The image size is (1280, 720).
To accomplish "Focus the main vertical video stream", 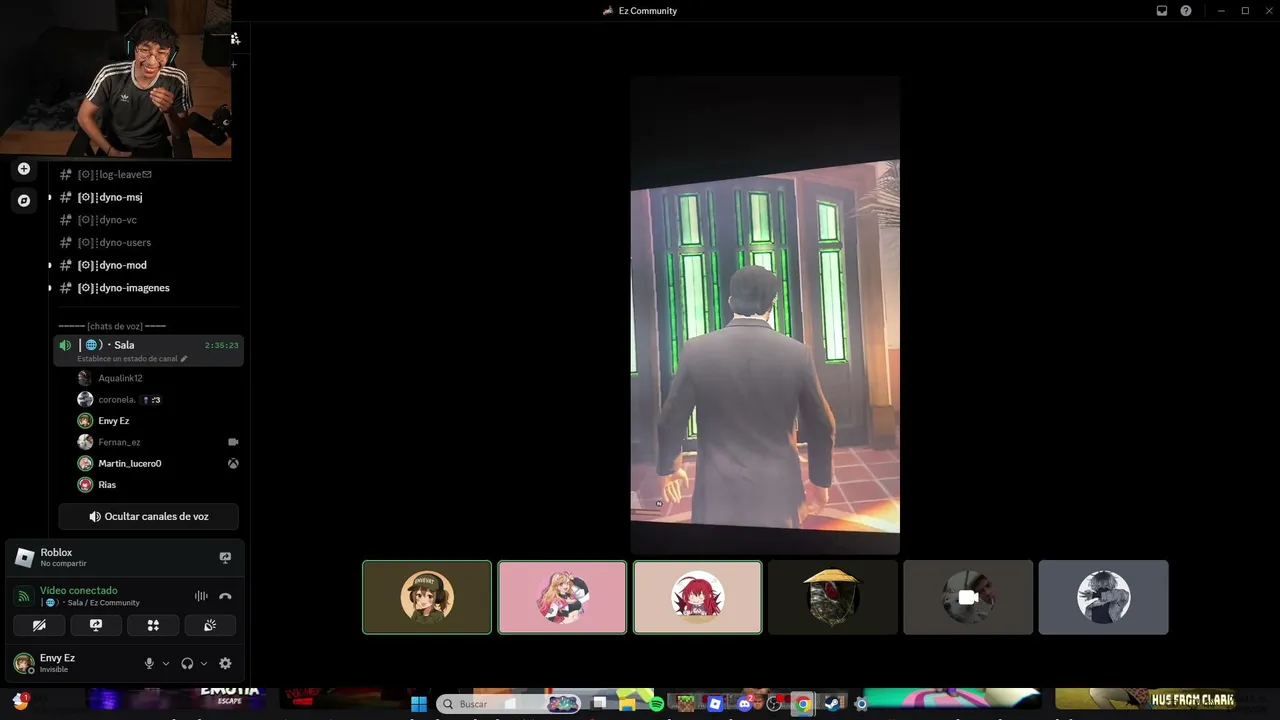I will coord(765,315).
